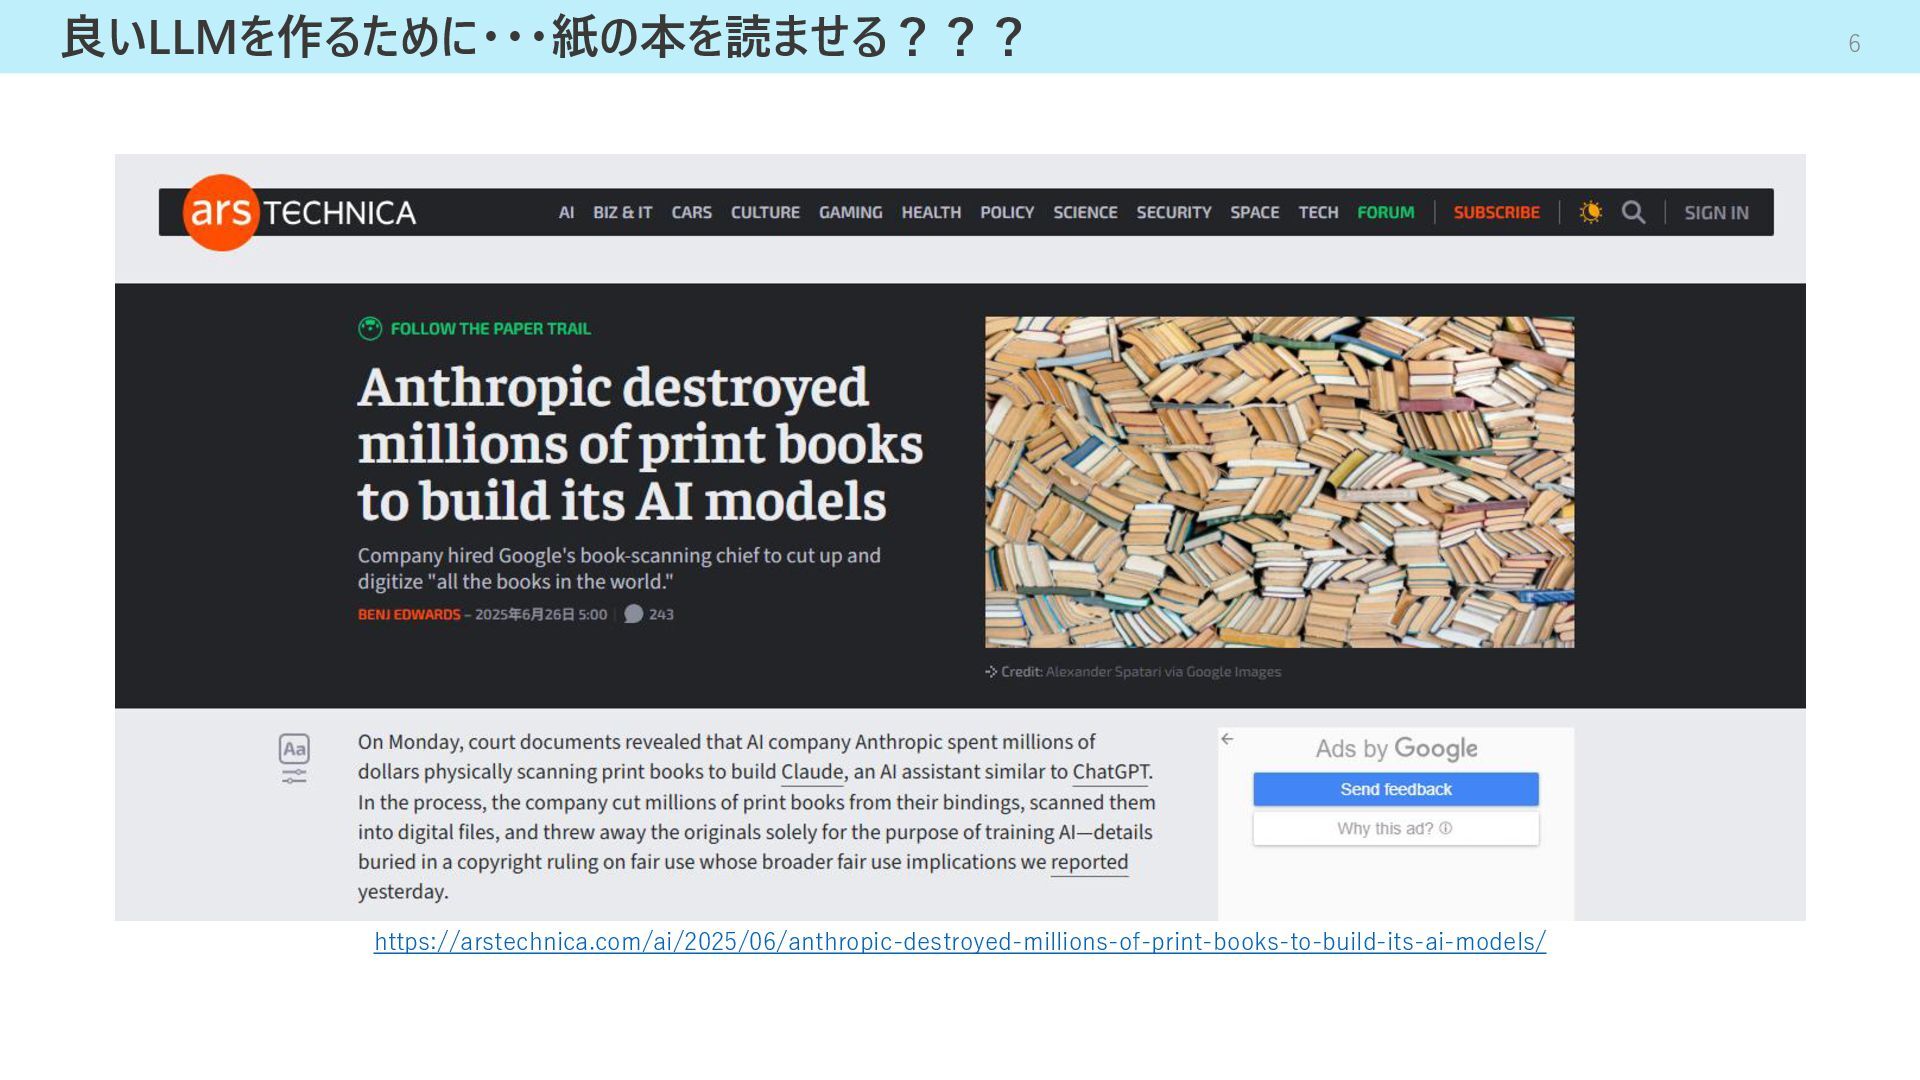The height and width of the screenshot is (1080, 1920).
Task: Click the SUBSCRIBE link
Action: (1496, 212)
